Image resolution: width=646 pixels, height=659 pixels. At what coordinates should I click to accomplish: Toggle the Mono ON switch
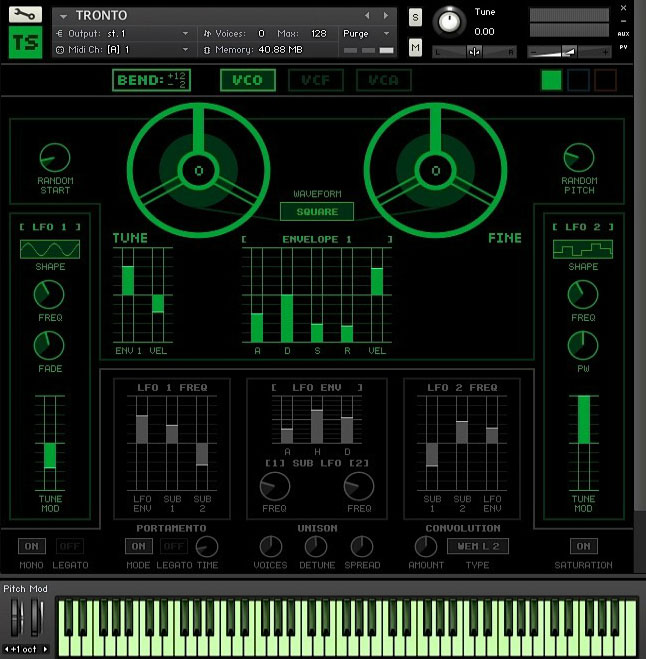(x=33, y=546)
